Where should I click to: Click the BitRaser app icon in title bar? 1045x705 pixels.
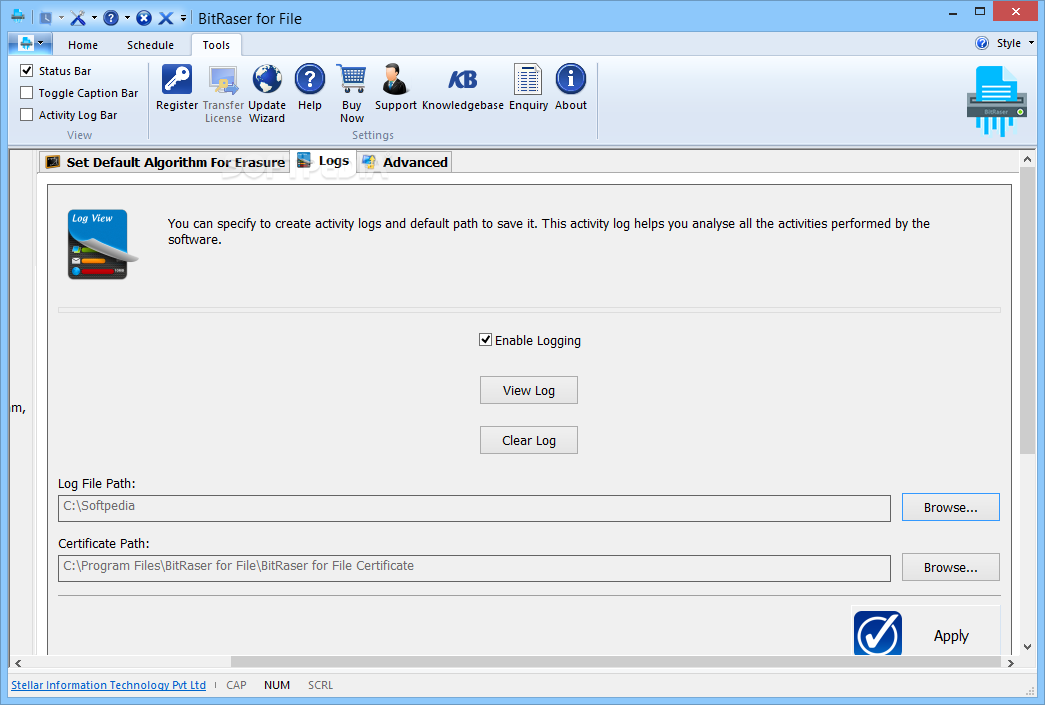pos(18,16)
